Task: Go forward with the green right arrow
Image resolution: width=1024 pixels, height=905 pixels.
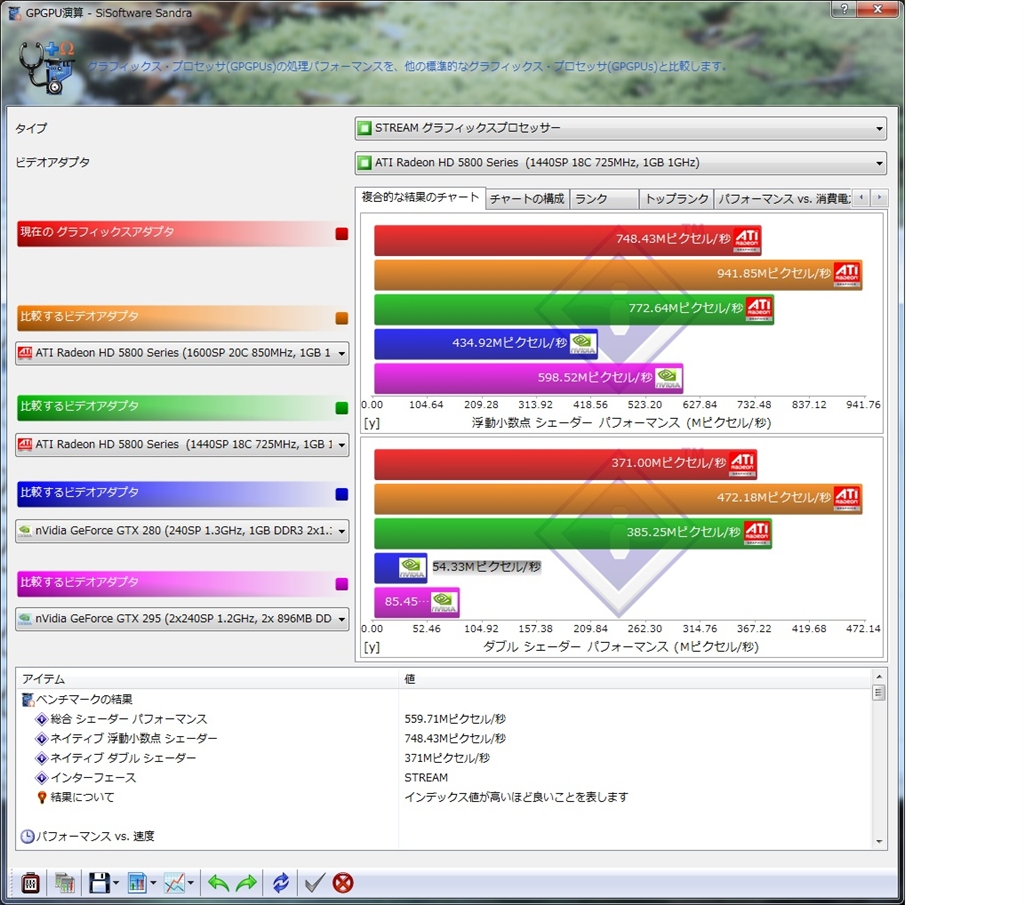Action: [246, 883]
